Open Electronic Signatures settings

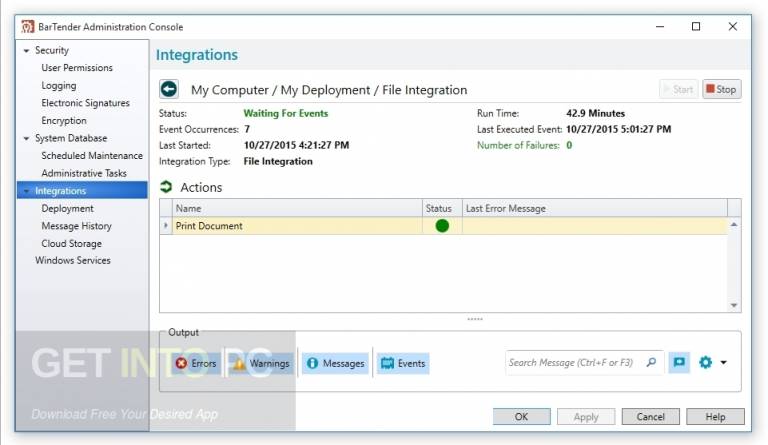point(86,103)
